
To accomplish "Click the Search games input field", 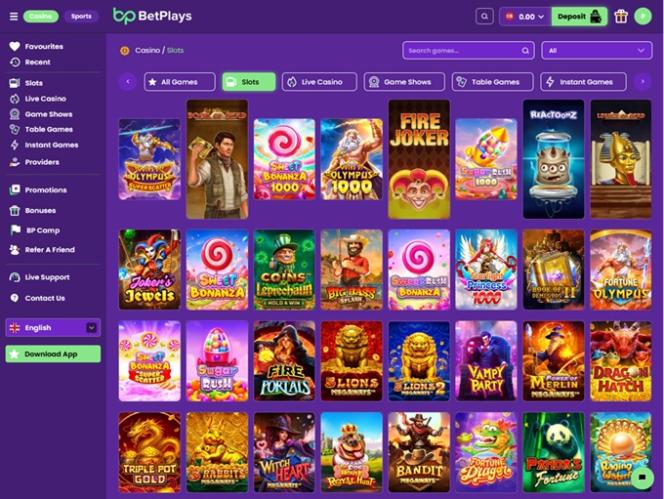I will pos(468,50).
